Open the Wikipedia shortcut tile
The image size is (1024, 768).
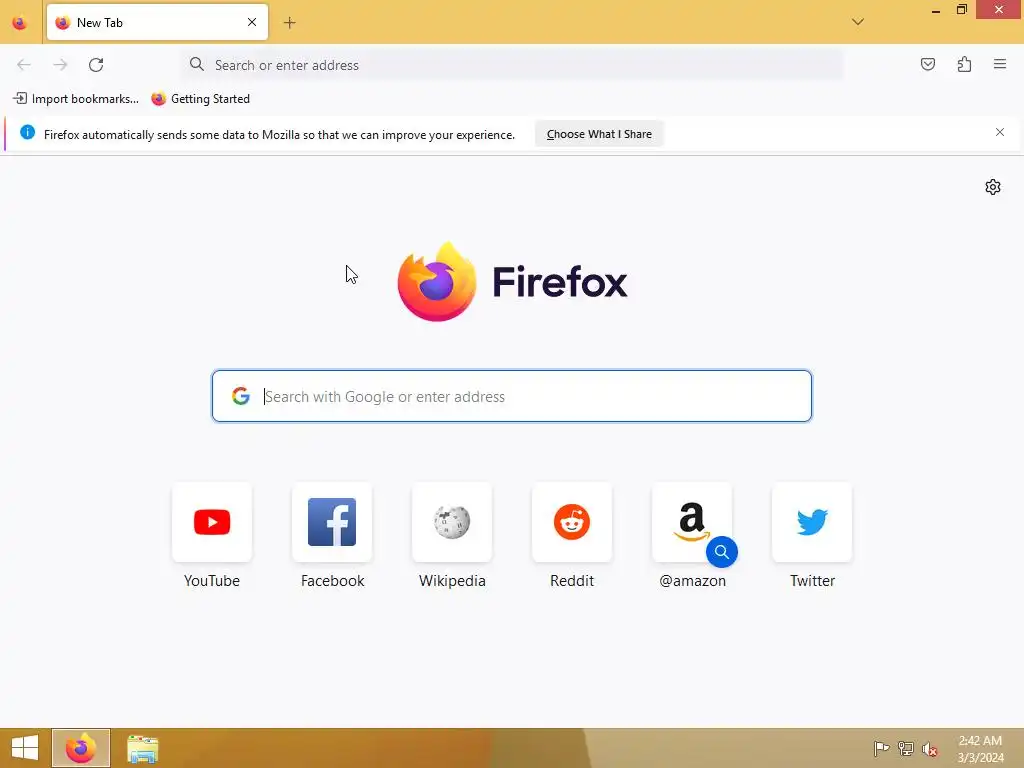tap(452, 522)
